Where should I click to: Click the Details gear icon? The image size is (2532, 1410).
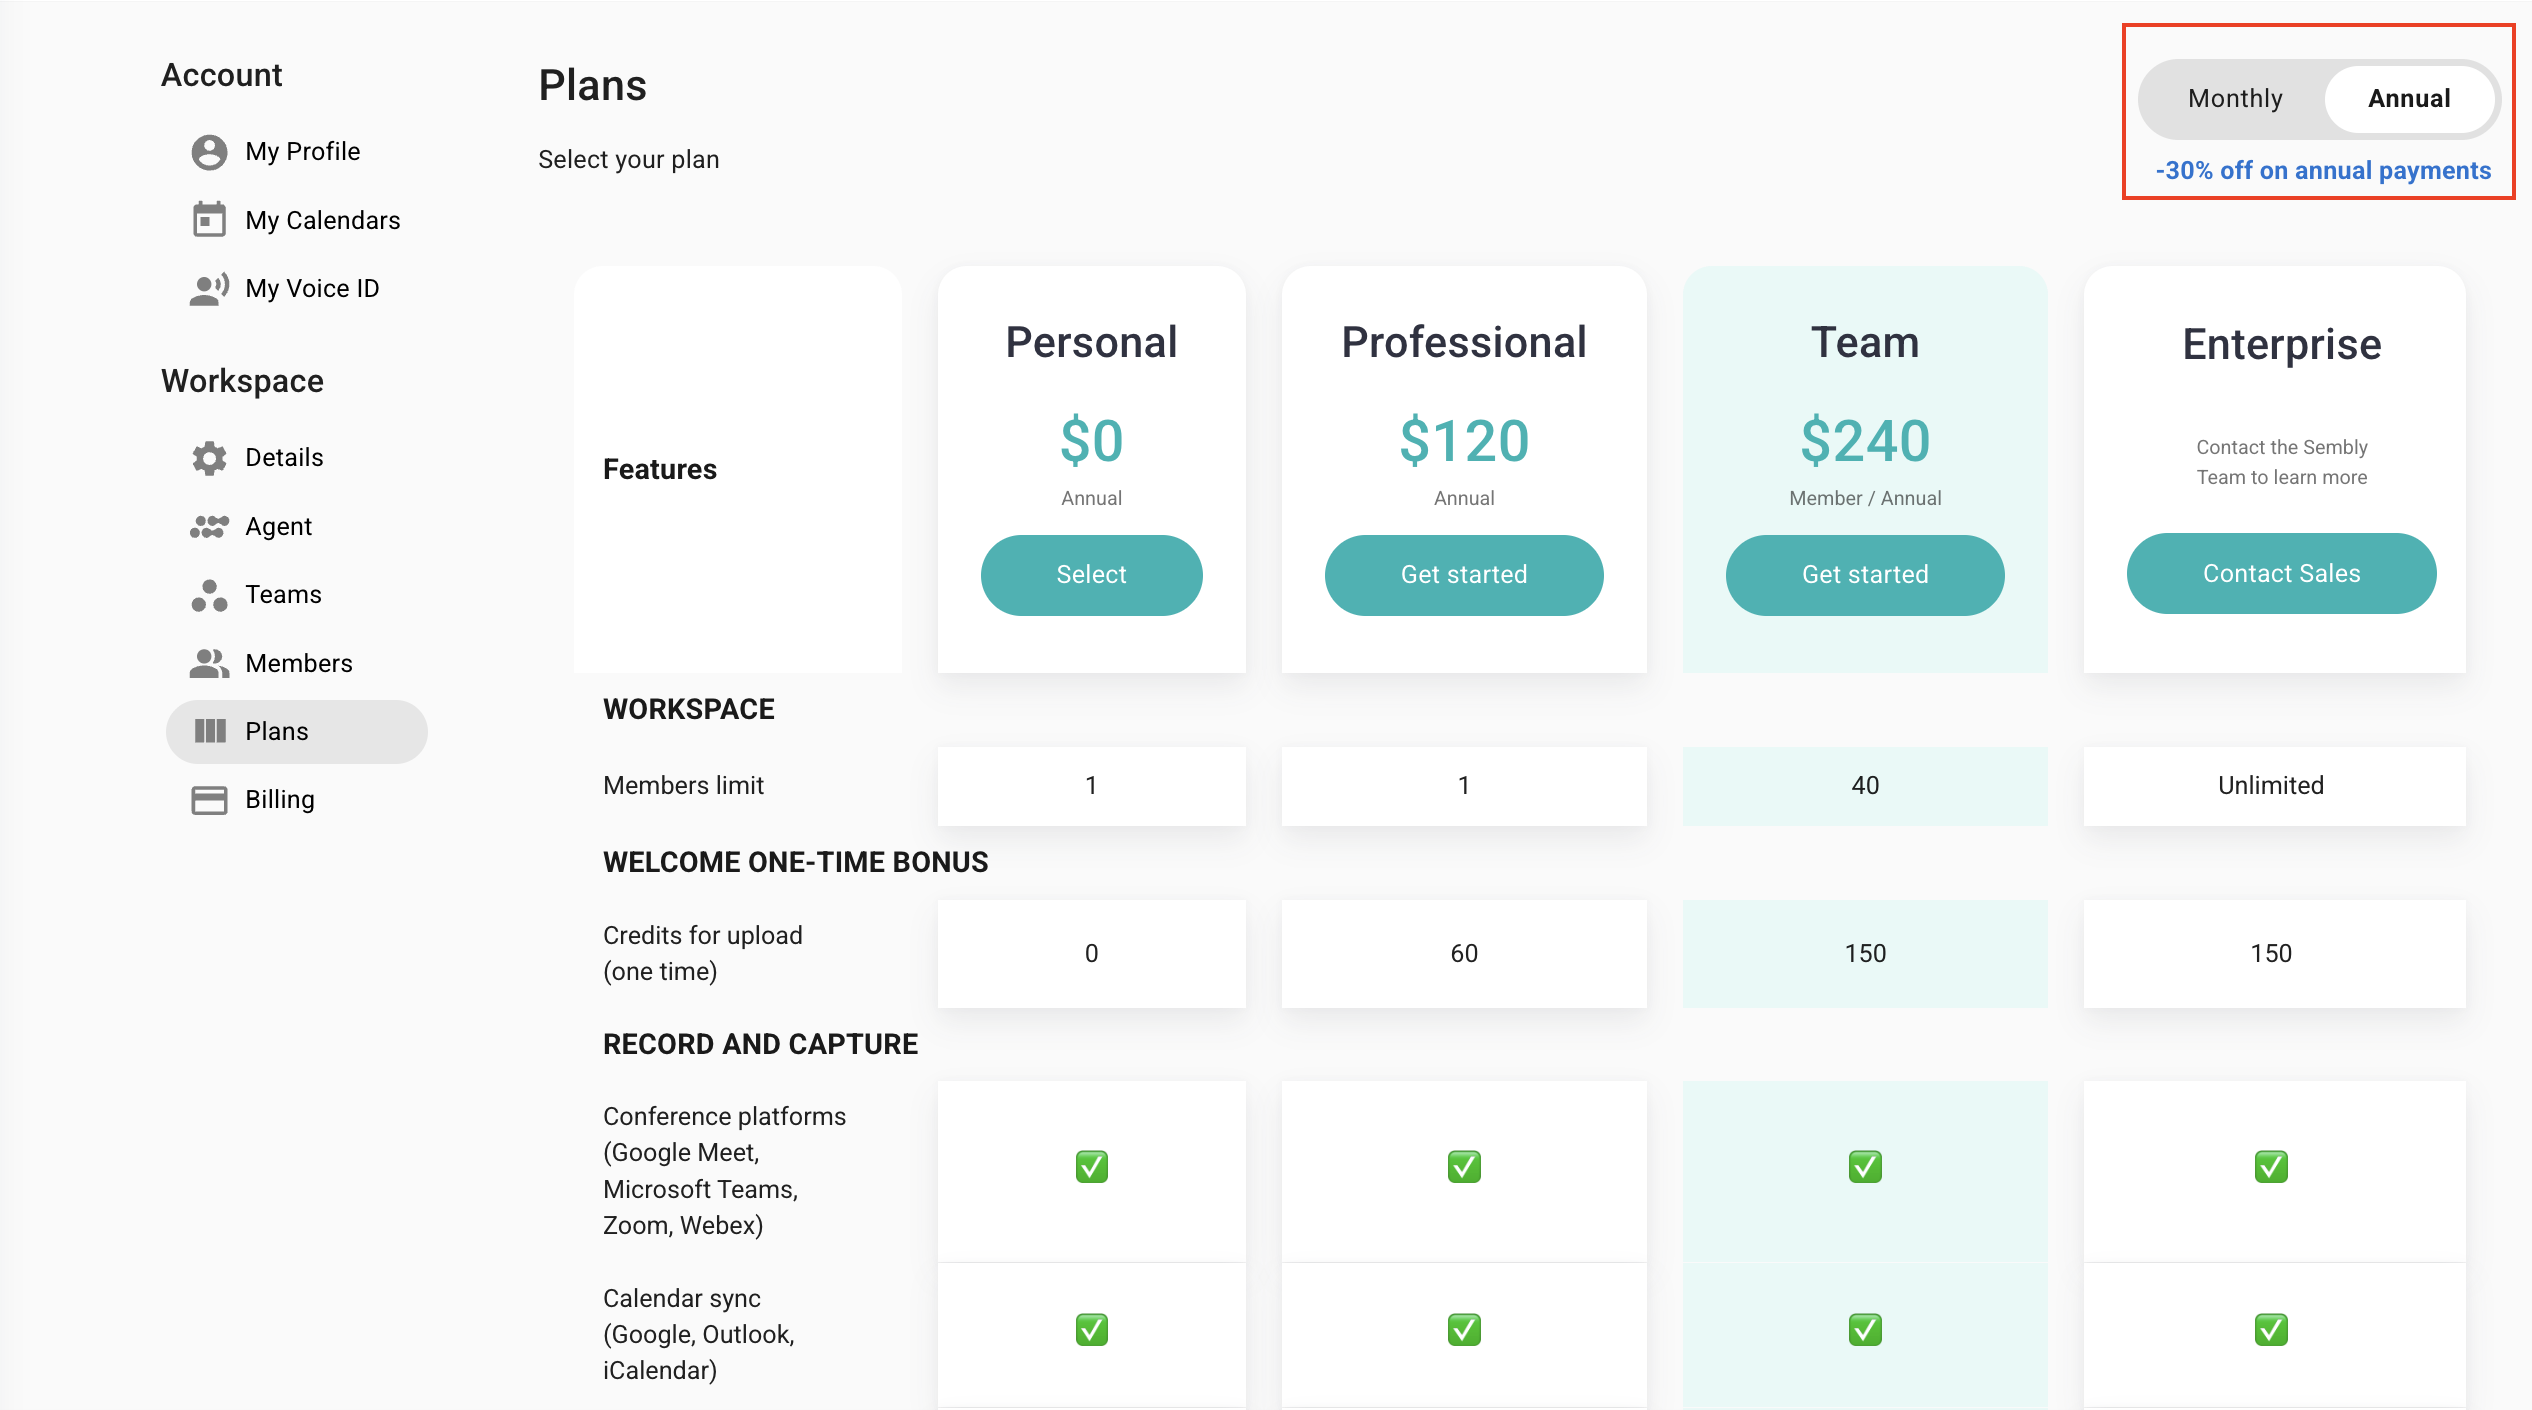click(209, 458)
